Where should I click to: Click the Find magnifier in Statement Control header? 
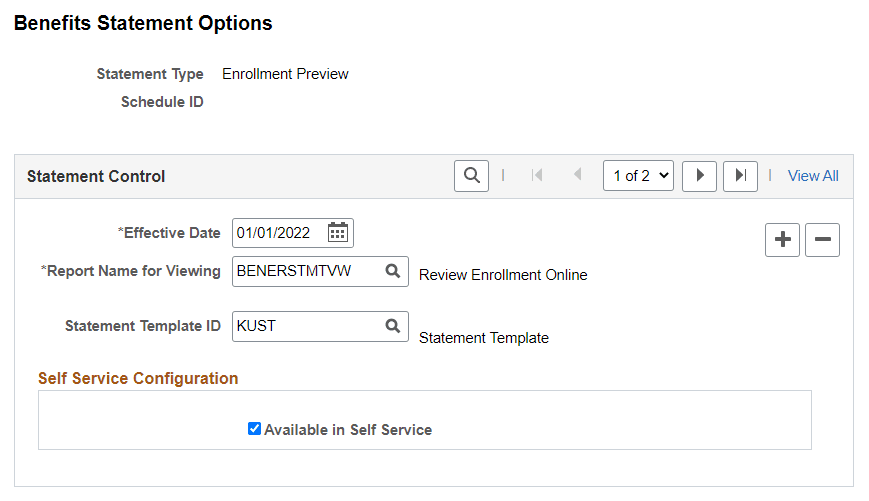tap(471, 176)
